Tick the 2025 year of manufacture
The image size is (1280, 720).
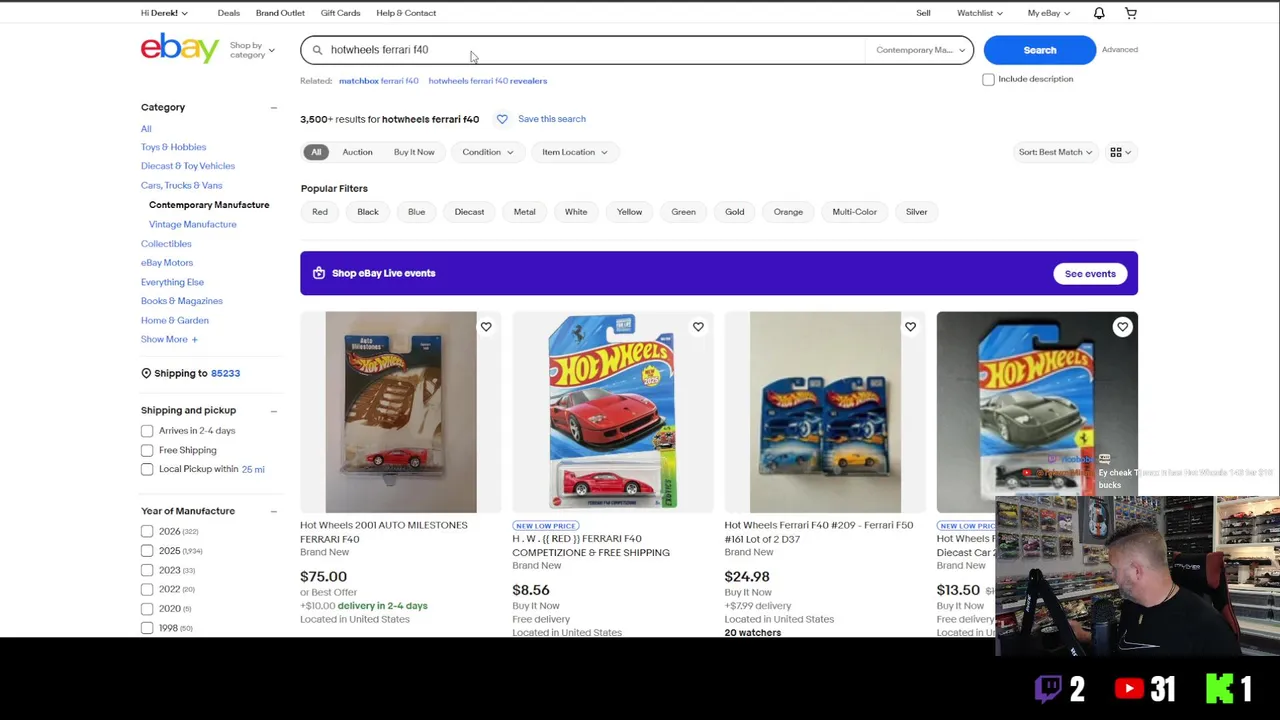147,551
